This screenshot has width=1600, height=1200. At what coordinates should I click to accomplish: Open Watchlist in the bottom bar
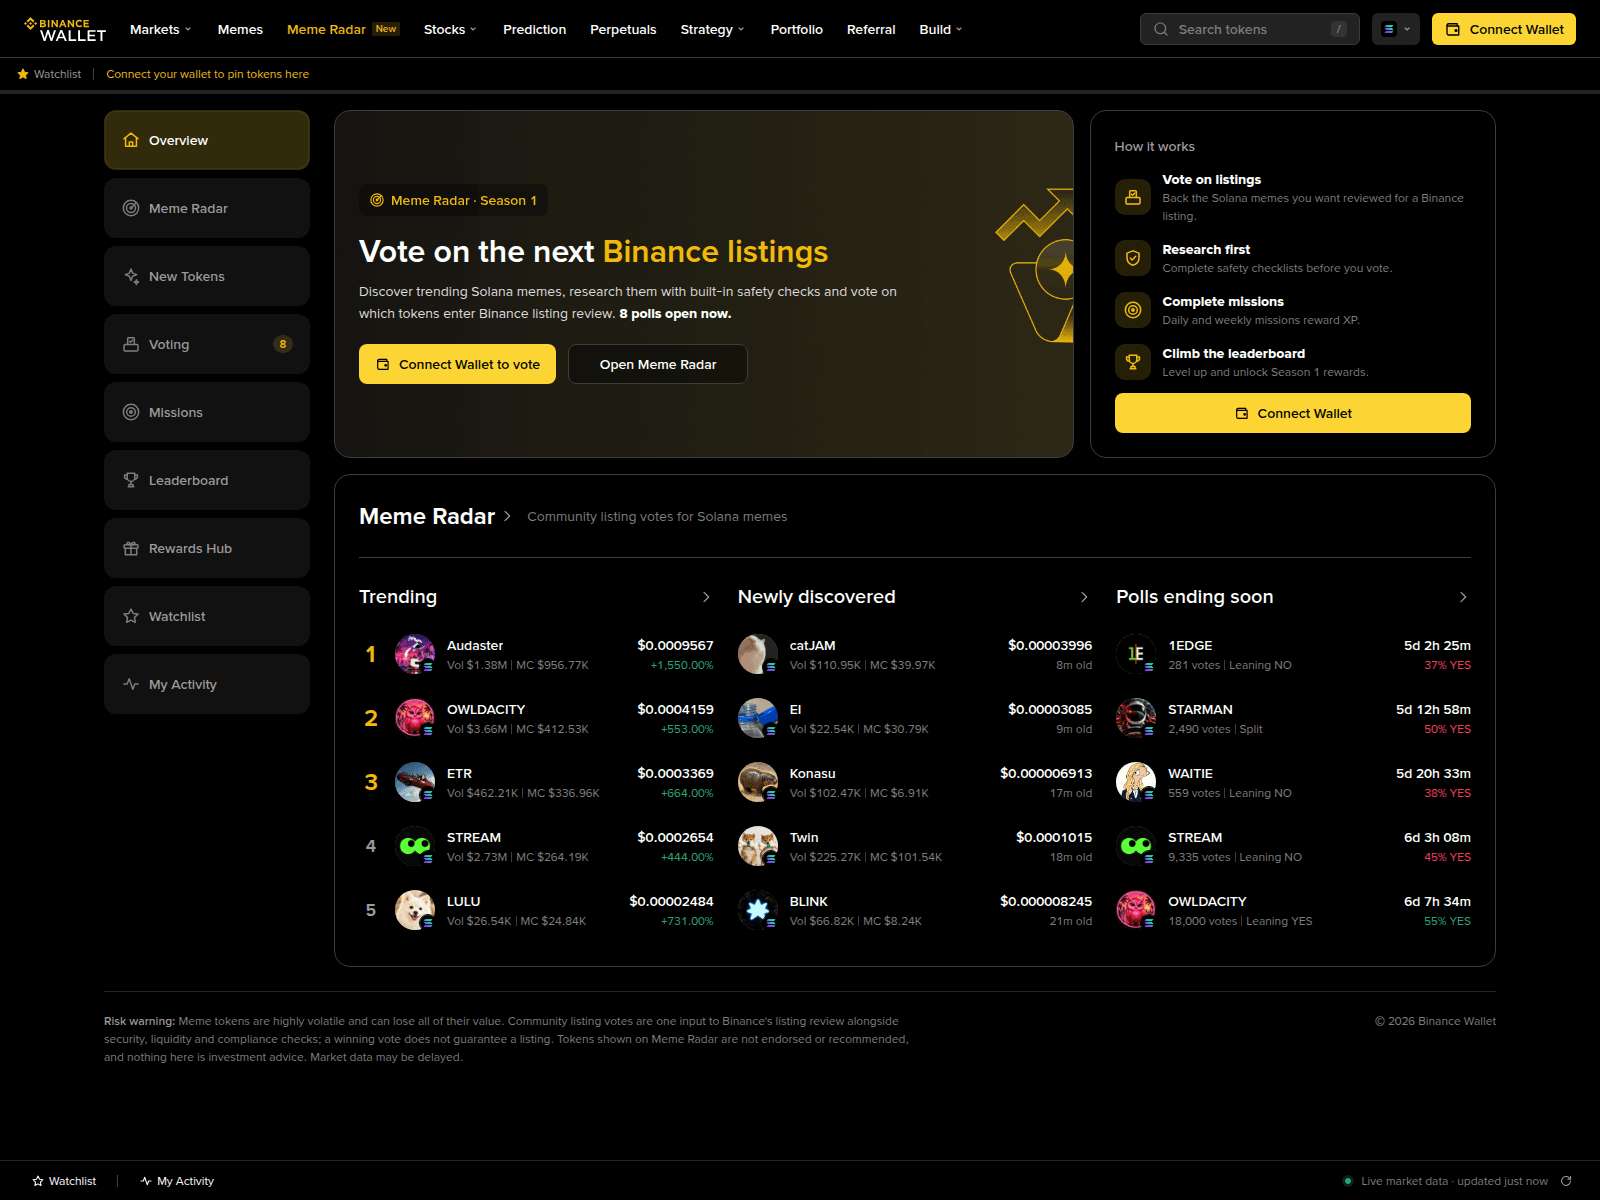click(x=64, y=1181)
